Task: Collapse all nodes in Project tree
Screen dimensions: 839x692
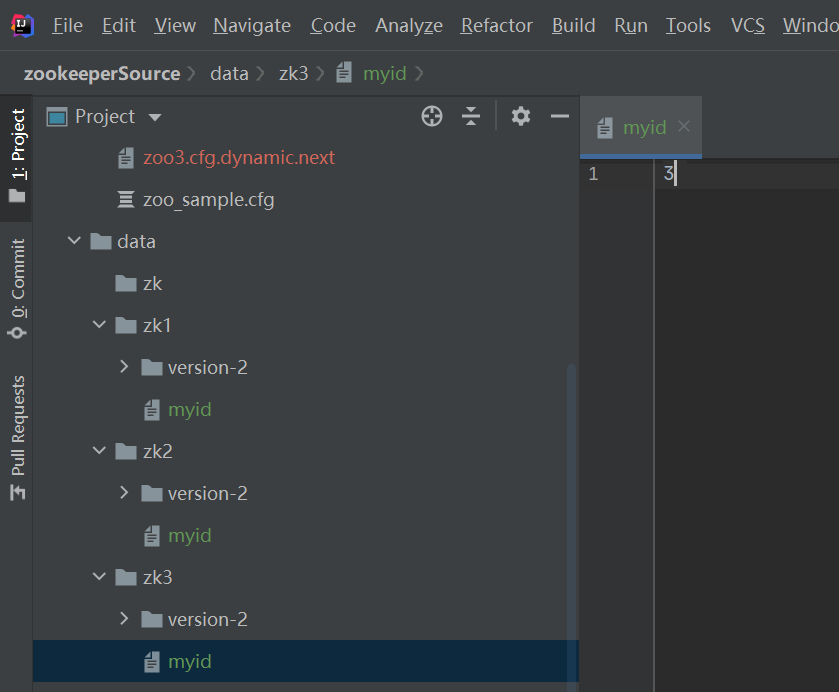Action: [x=471, y=116]
